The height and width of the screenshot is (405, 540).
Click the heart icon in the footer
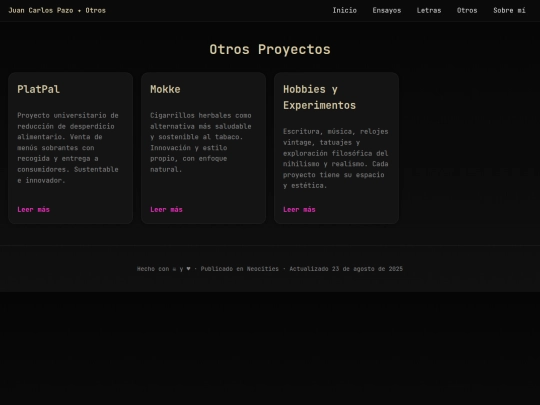[x=188, y=269]
